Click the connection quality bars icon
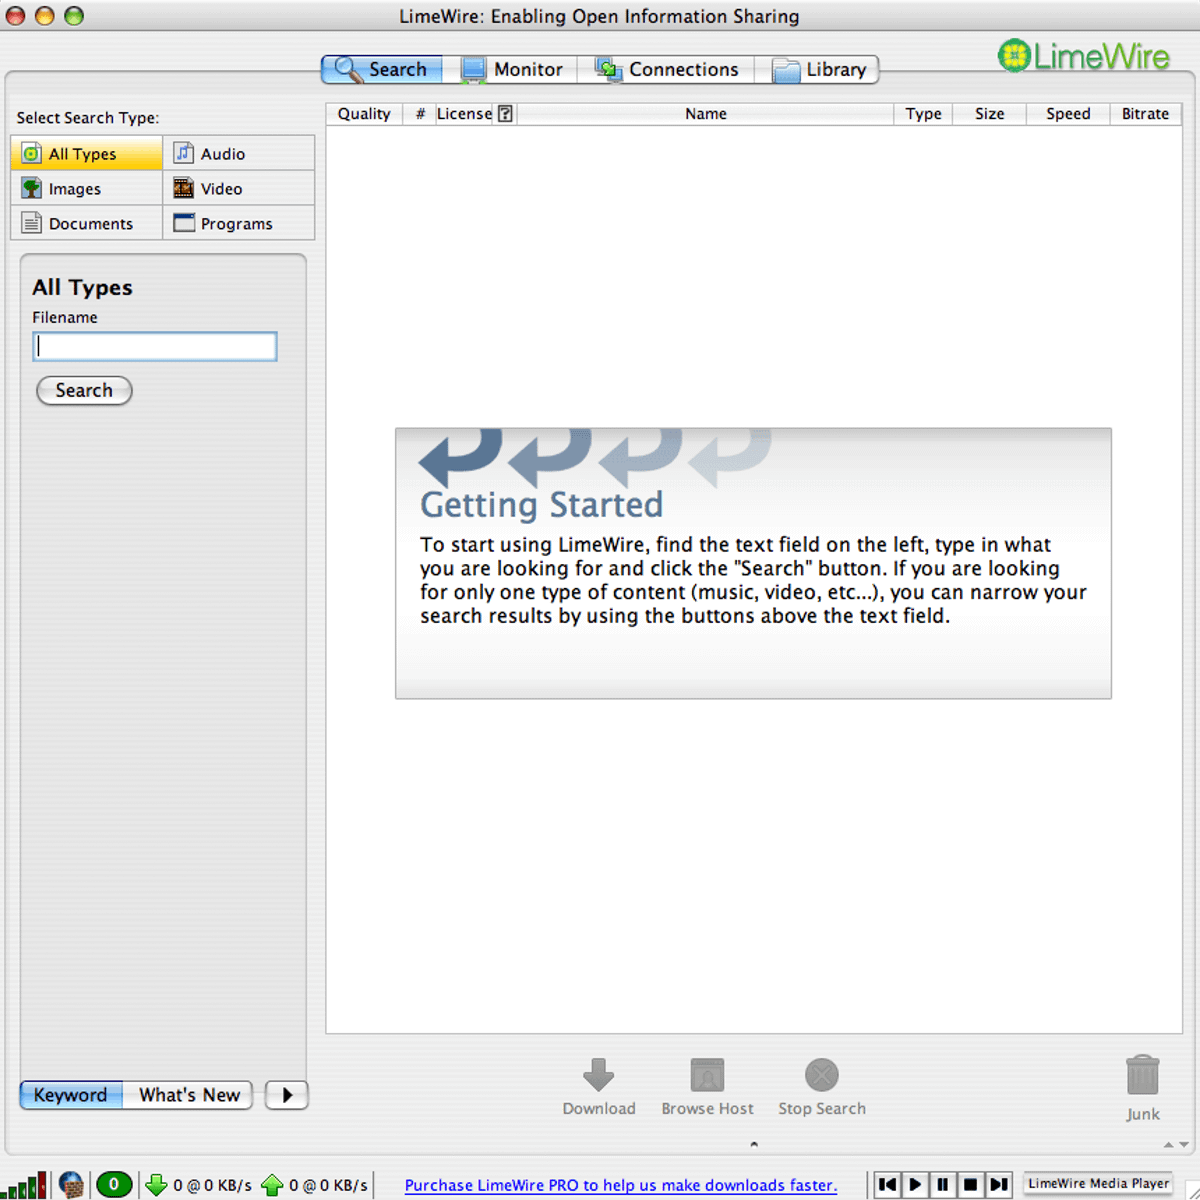1200x1200 pixels. (27, 1186)
